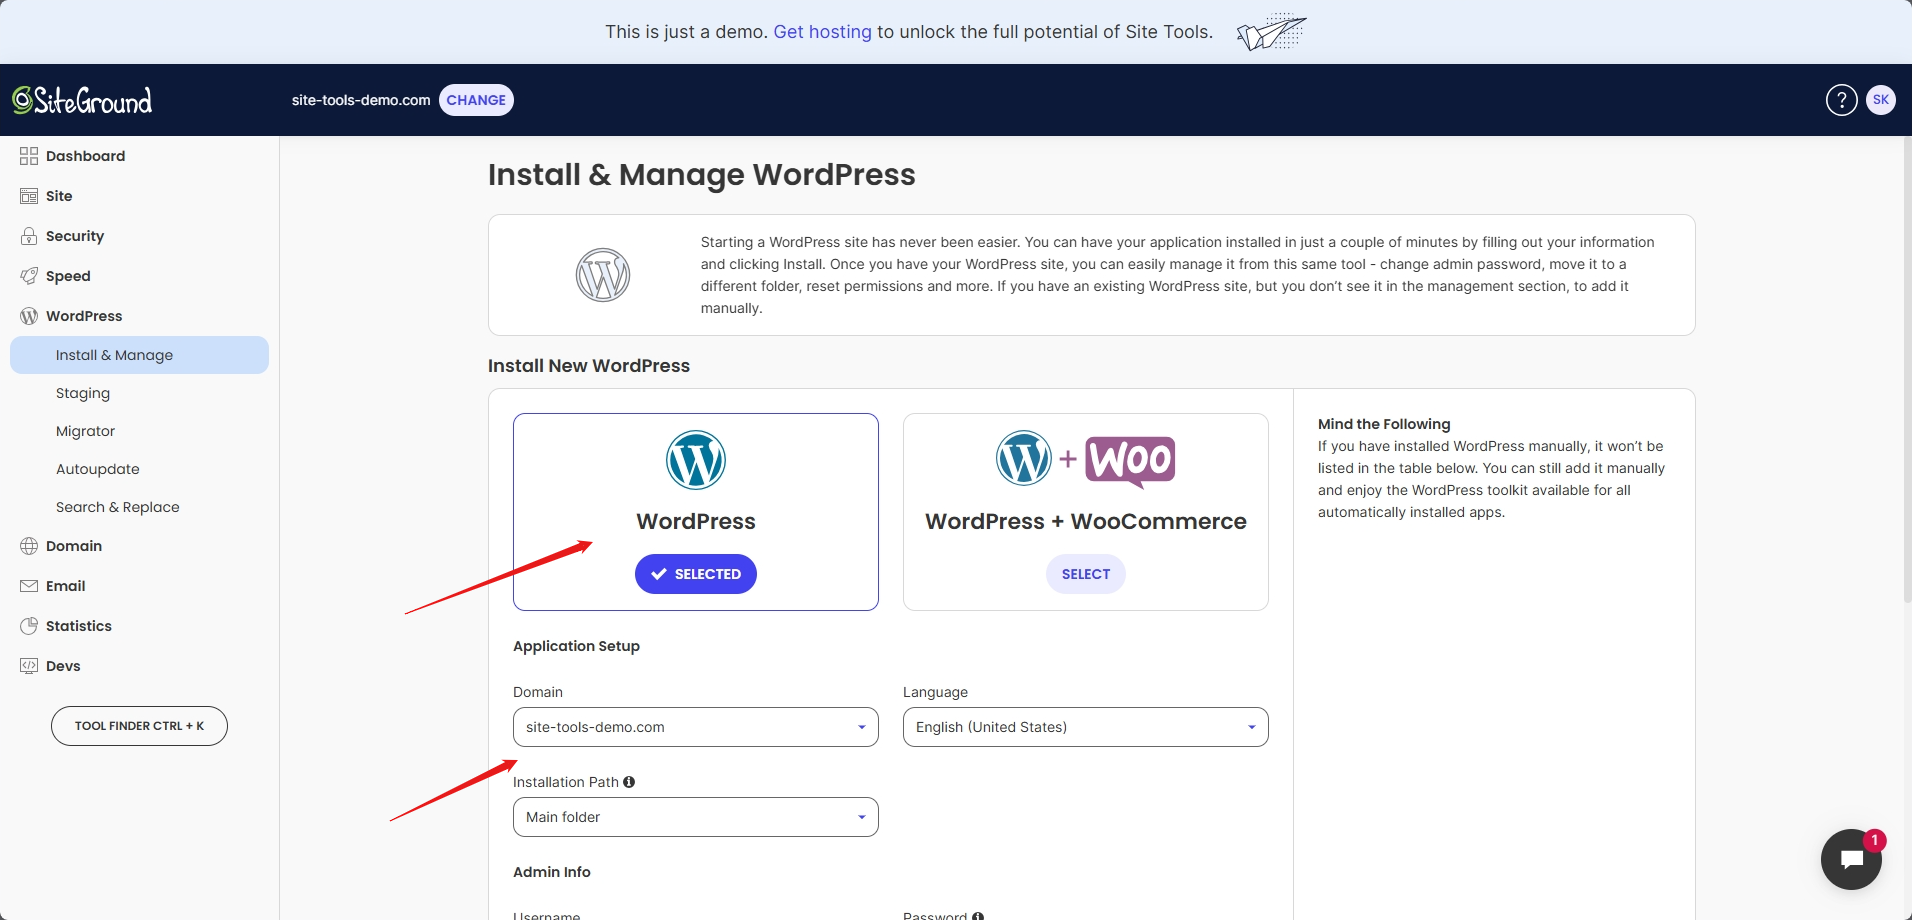This screenshot has height=920, width=1912.
Task: Click the TOOL FINDER CTRL + K button
Action: (139, 726)
